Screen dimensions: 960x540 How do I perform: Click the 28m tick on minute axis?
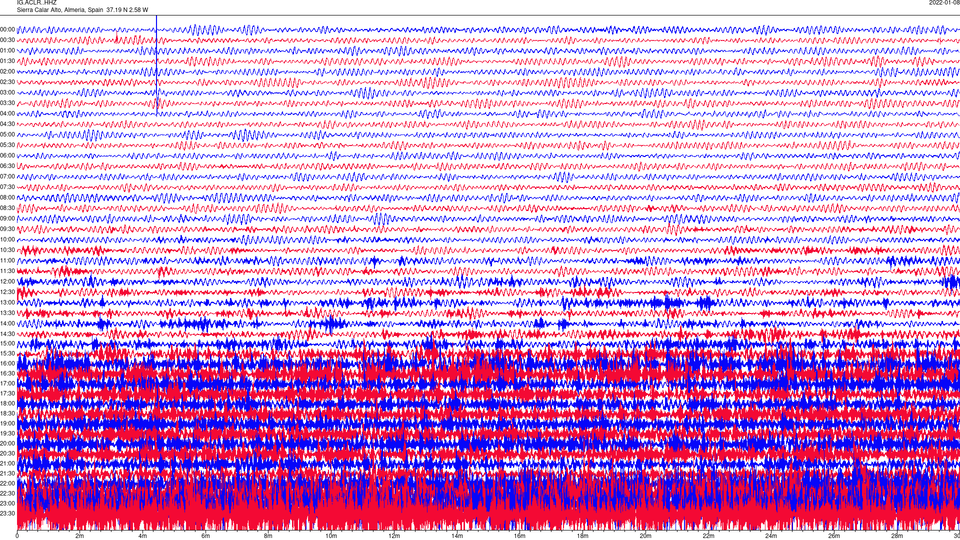(897, 536)
